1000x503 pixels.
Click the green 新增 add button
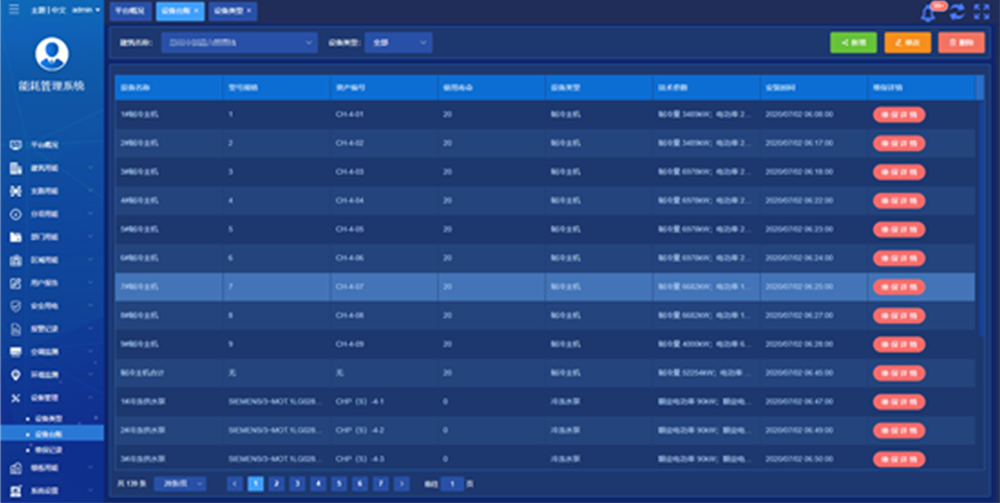[x=853, y=43]
